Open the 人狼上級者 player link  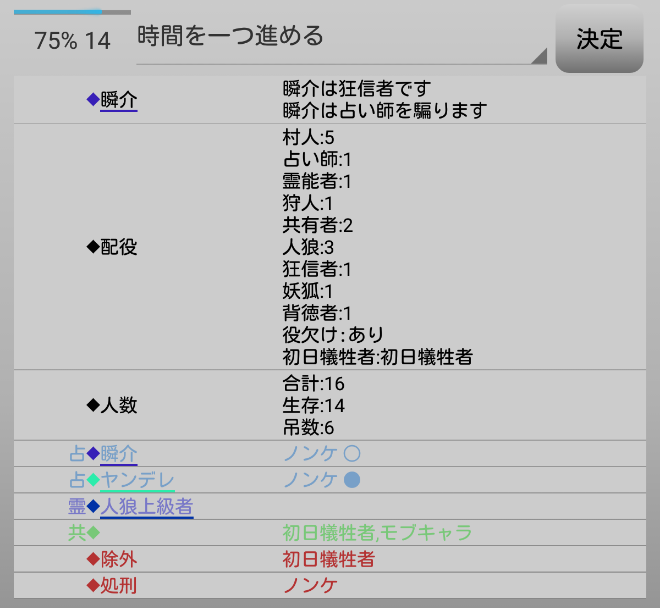[x=147, y=507]
